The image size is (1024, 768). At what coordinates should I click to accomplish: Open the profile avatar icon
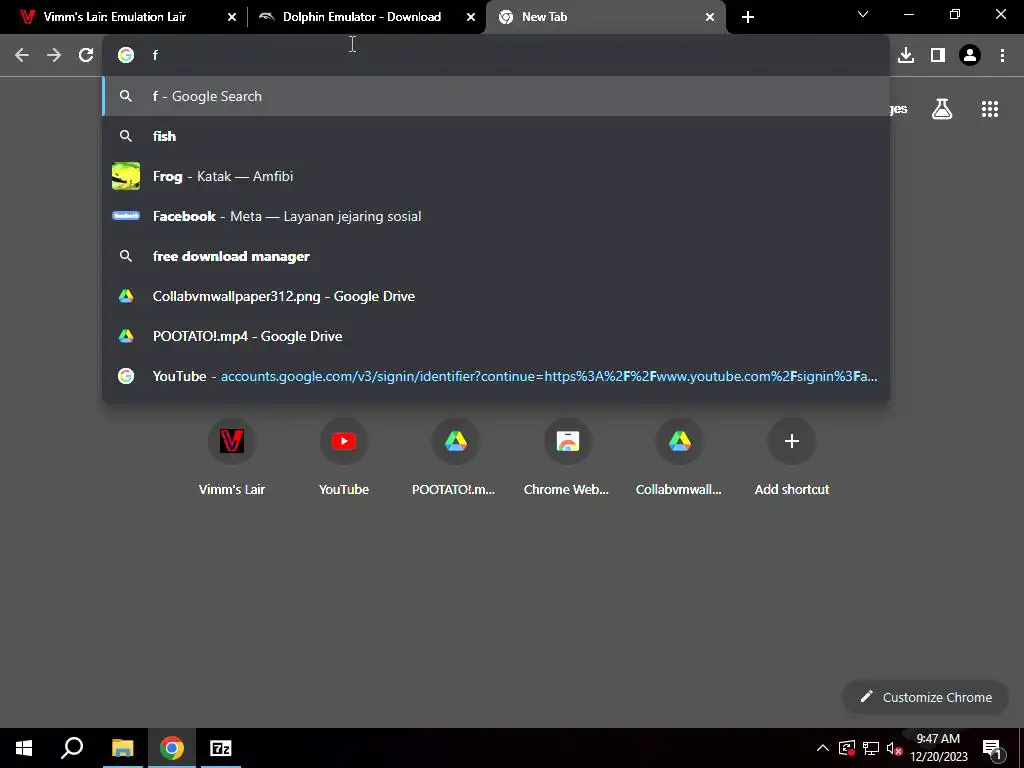(970, 56)
